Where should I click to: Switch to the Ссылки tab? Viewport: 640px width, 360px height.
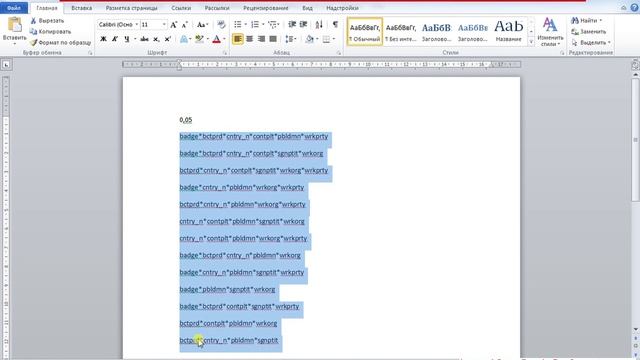[181, 8]
